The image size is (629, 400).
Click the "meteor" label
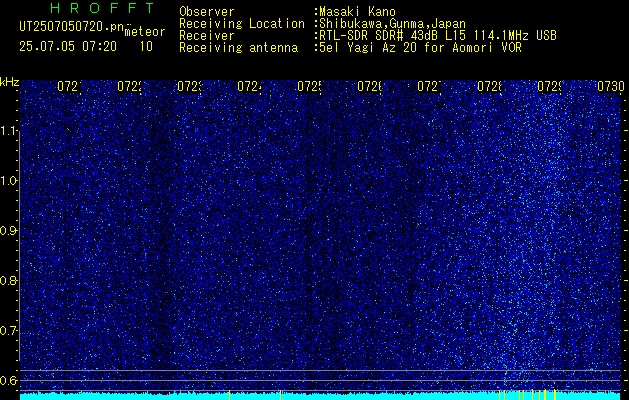pyautogui.click(x=145, y=32)
